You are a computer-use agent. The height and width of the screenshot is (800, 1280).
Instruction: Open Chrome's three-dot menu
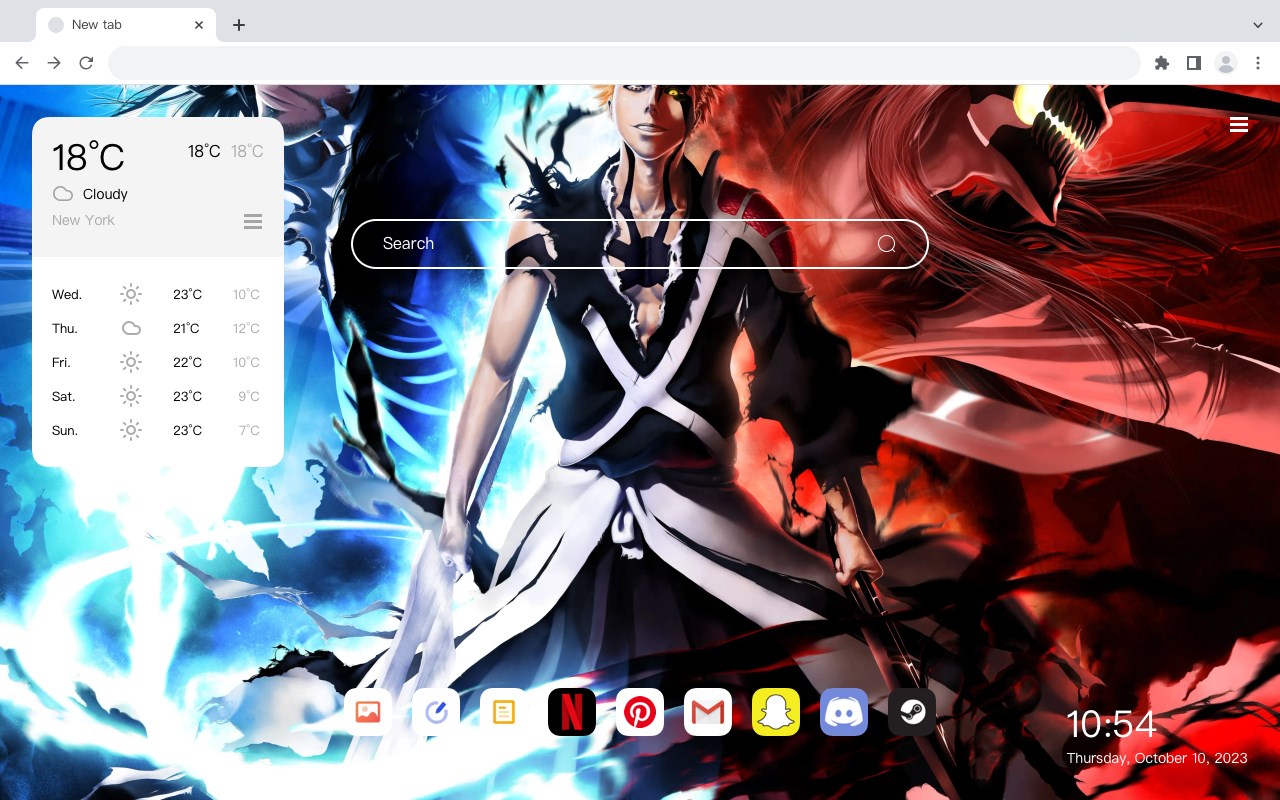click(x=1257, y=63)
